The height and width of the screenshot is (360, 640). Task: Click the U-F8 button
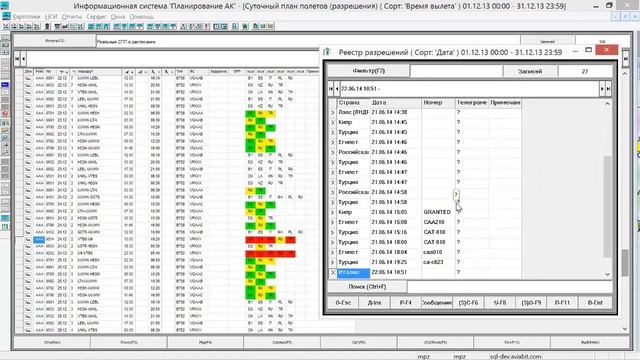pyautogui.click(x=500, y=303)
